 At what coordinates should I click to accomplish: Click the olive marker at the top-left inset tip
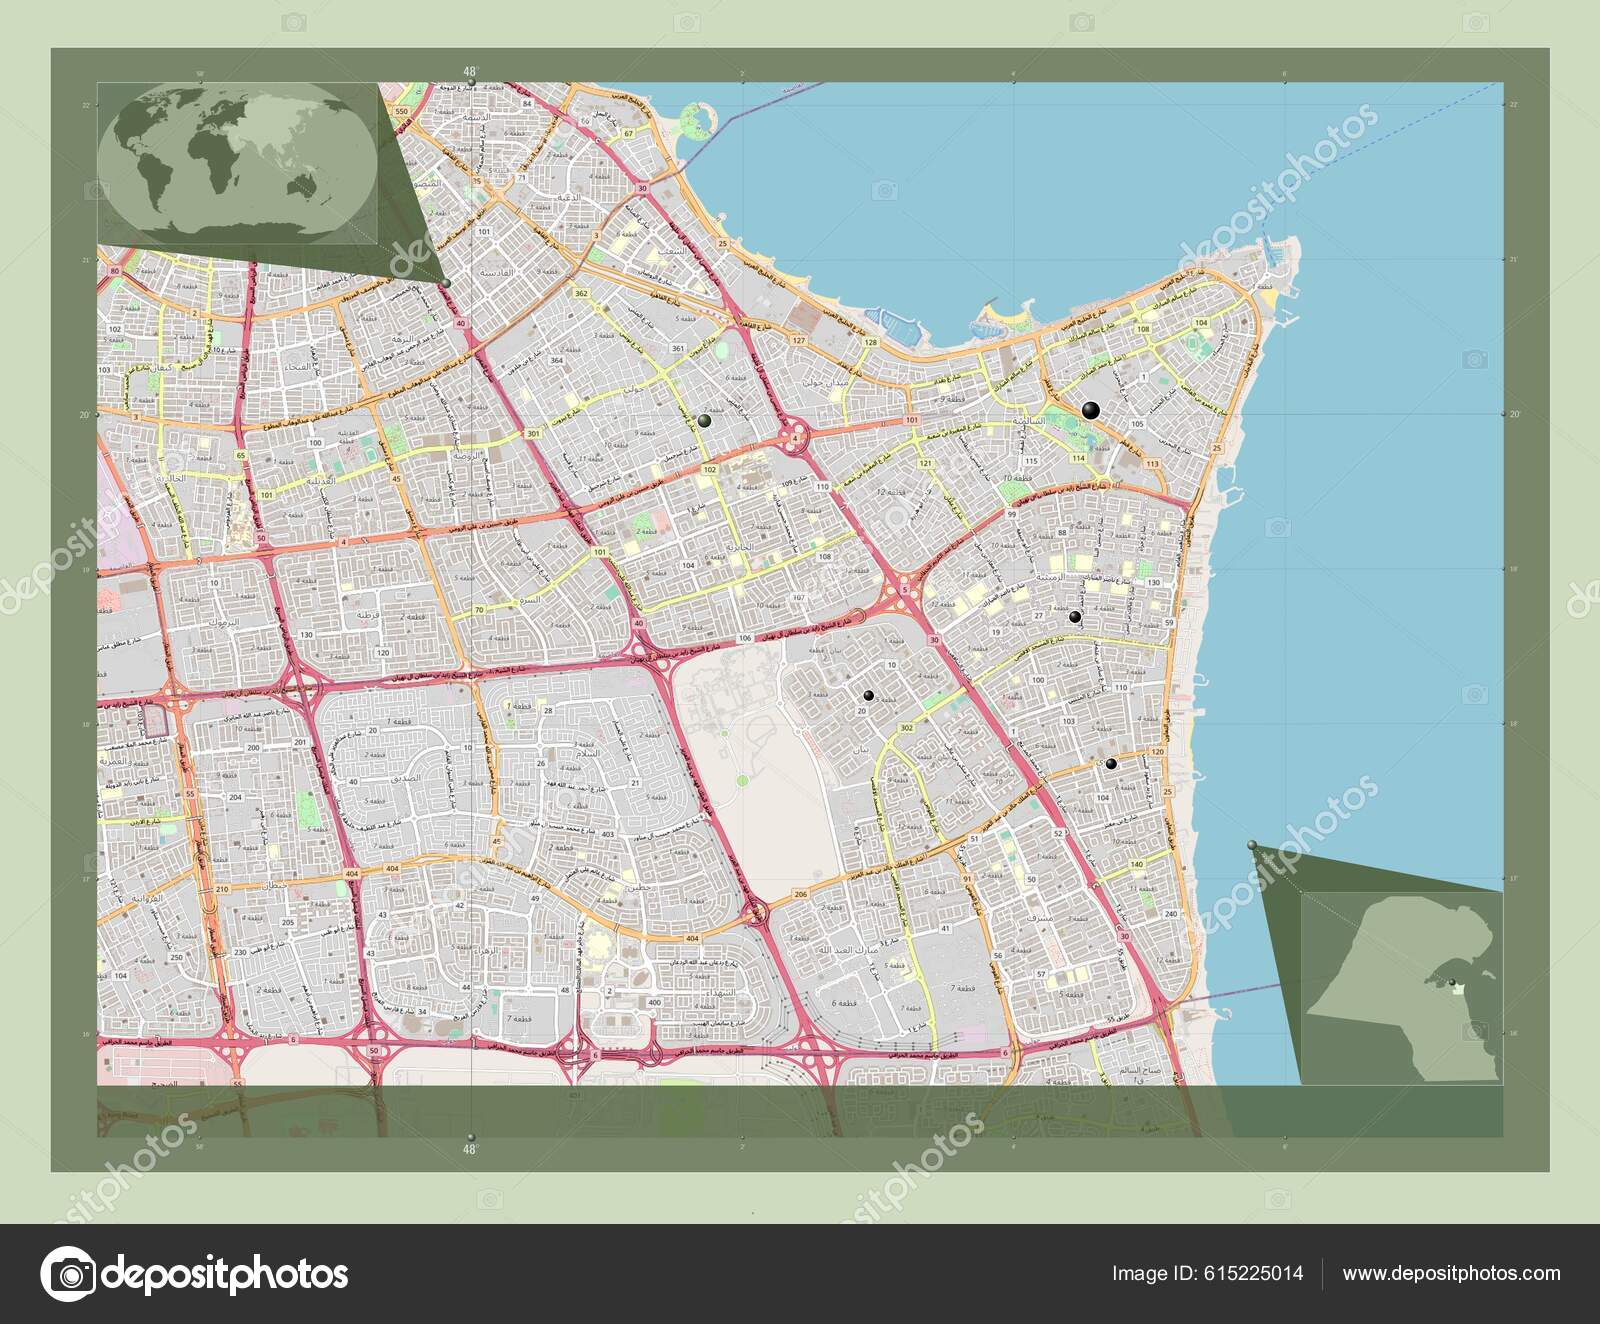[x=446, y=282]
